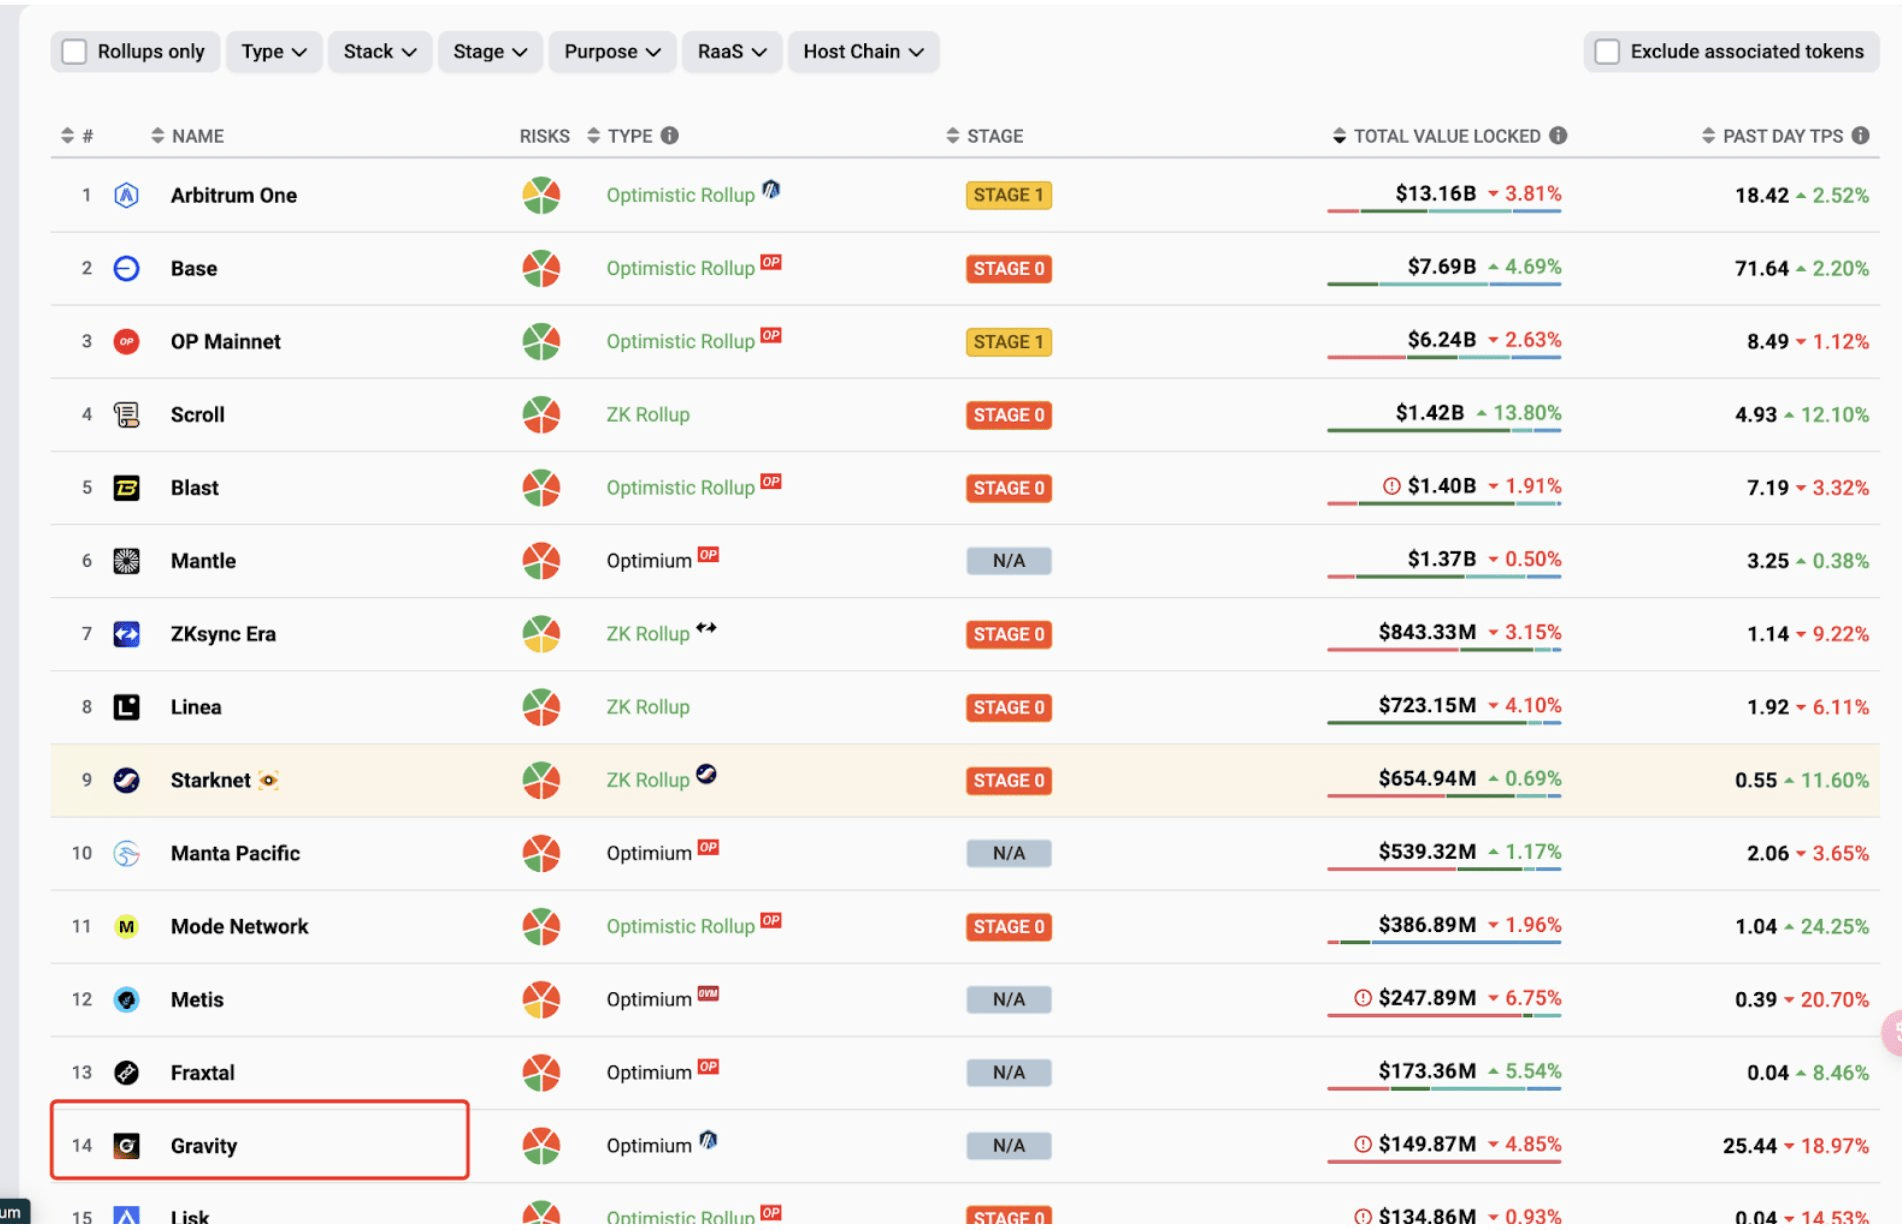The width and height of the screenshot is (1902, 1230).
Task: Click the Base chain logo
Action: (126, 268)
